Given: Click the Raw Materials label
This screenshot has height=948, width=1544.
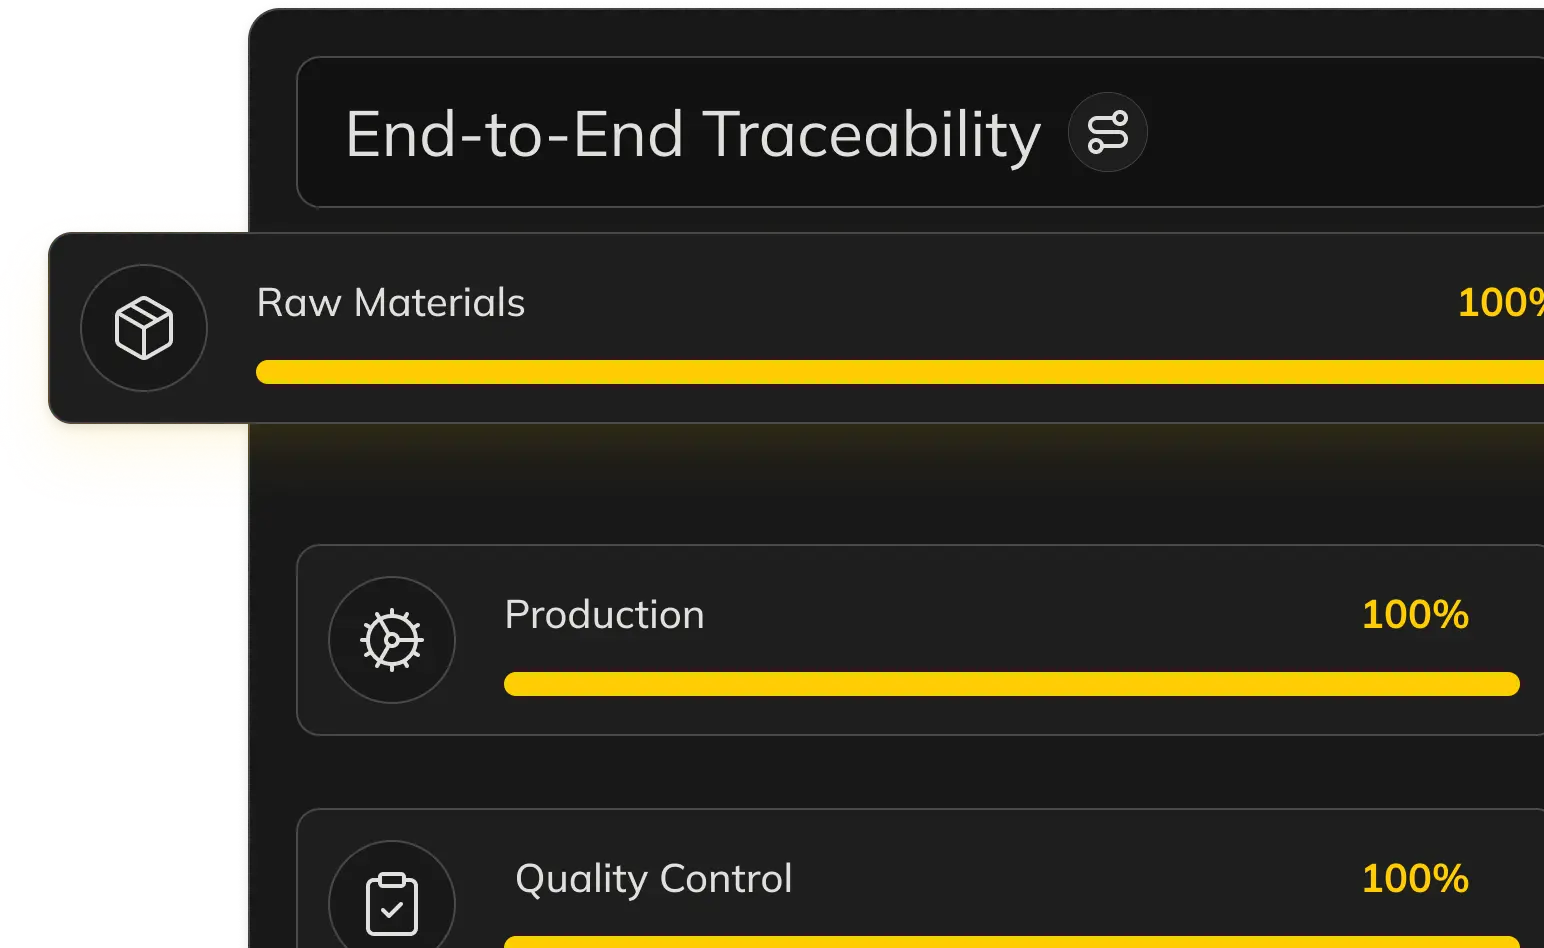Looking at the screenshot, I should pos(390,303).
